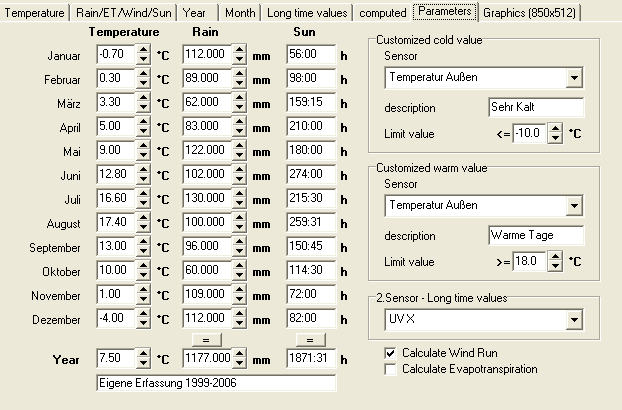
Task: Switch to the Temperature tab
Action: point(35,13)
